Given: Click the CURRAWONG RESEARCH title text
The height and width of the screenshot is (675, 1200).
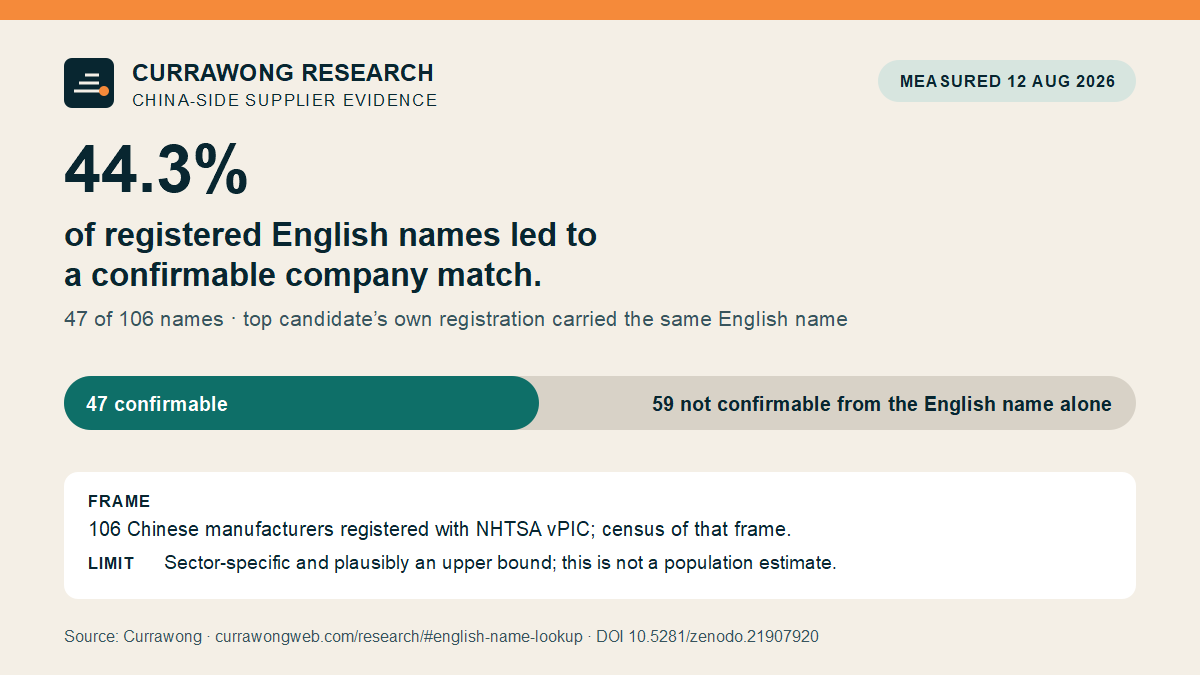Looking at the screenshot, I should [x=283, y=73].
